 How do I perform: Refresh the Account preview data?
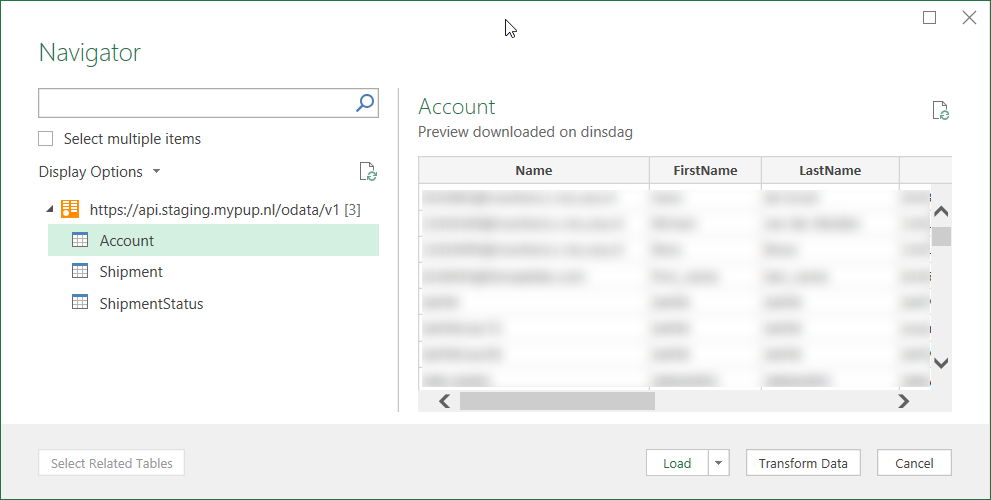940,111
